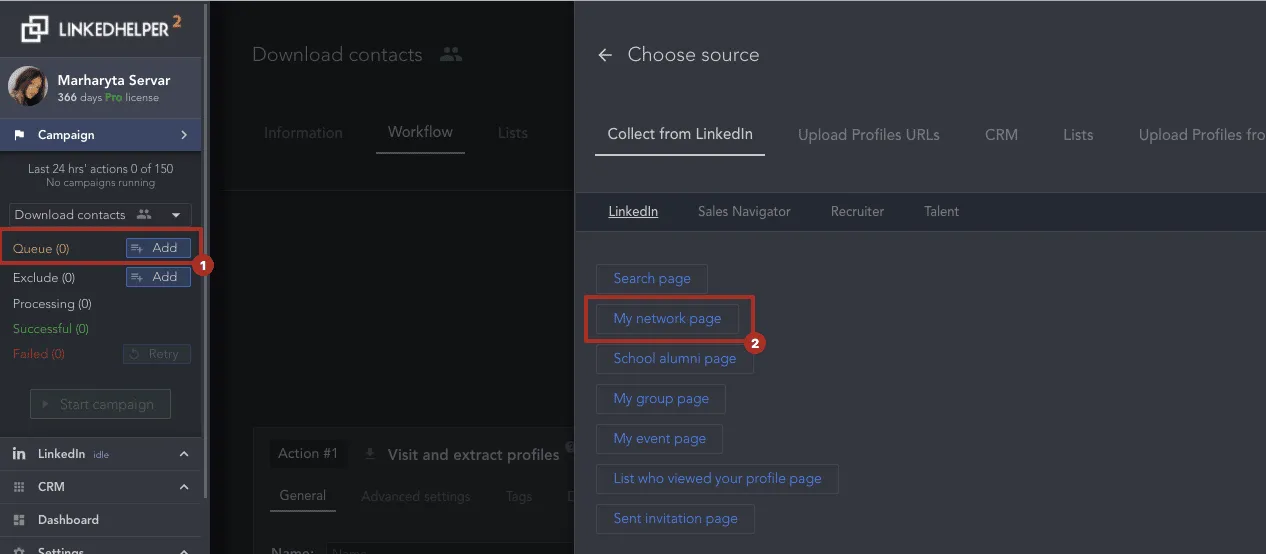Screen dimensions: 1266x554
Task: Click the Dashboard tiles icon
Action: point(19,520)
